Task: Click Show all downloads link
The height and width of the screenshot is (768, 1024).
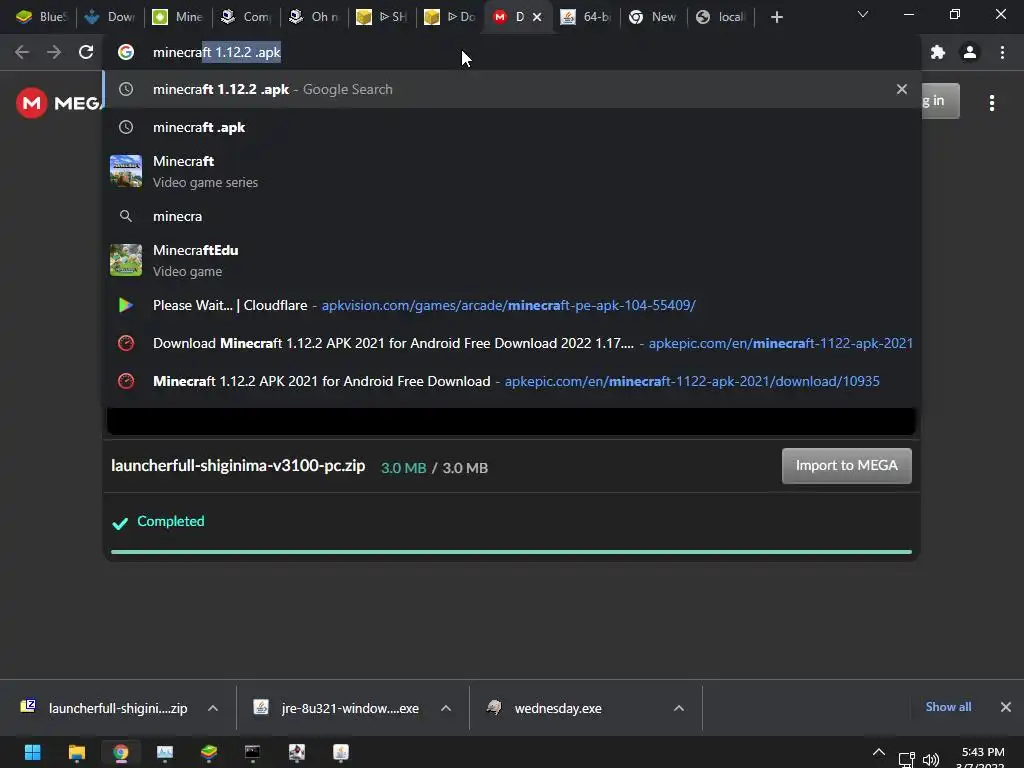Action: (x=948, y=707)
